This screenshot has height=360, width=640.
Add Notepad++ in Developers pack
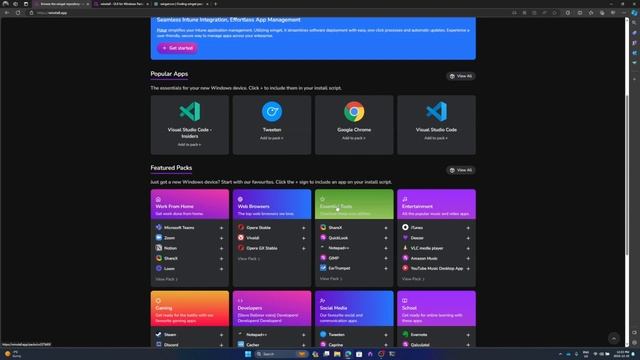304,335
